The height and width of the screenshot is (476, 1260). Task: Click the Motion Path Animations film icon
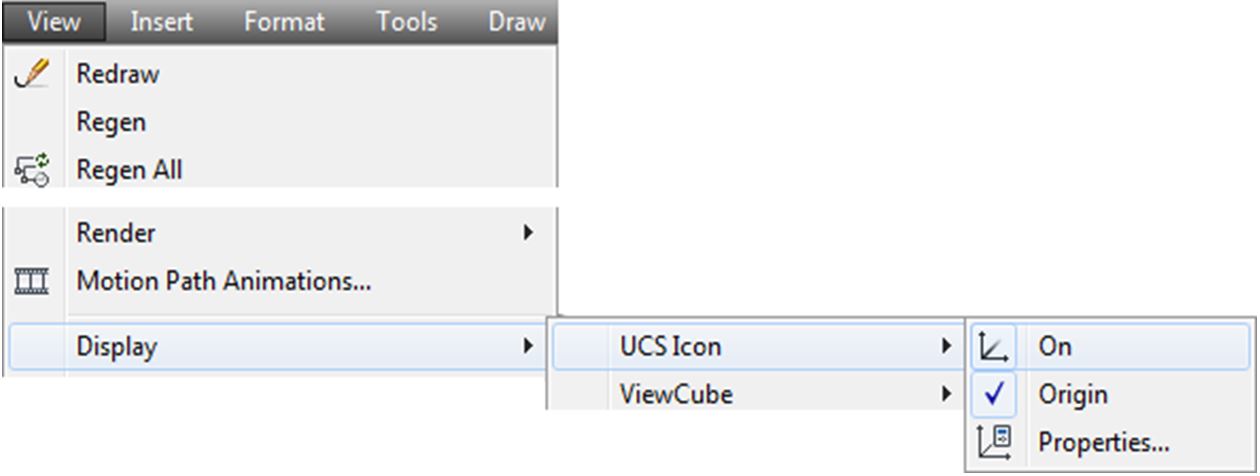[x=32, y=283]
